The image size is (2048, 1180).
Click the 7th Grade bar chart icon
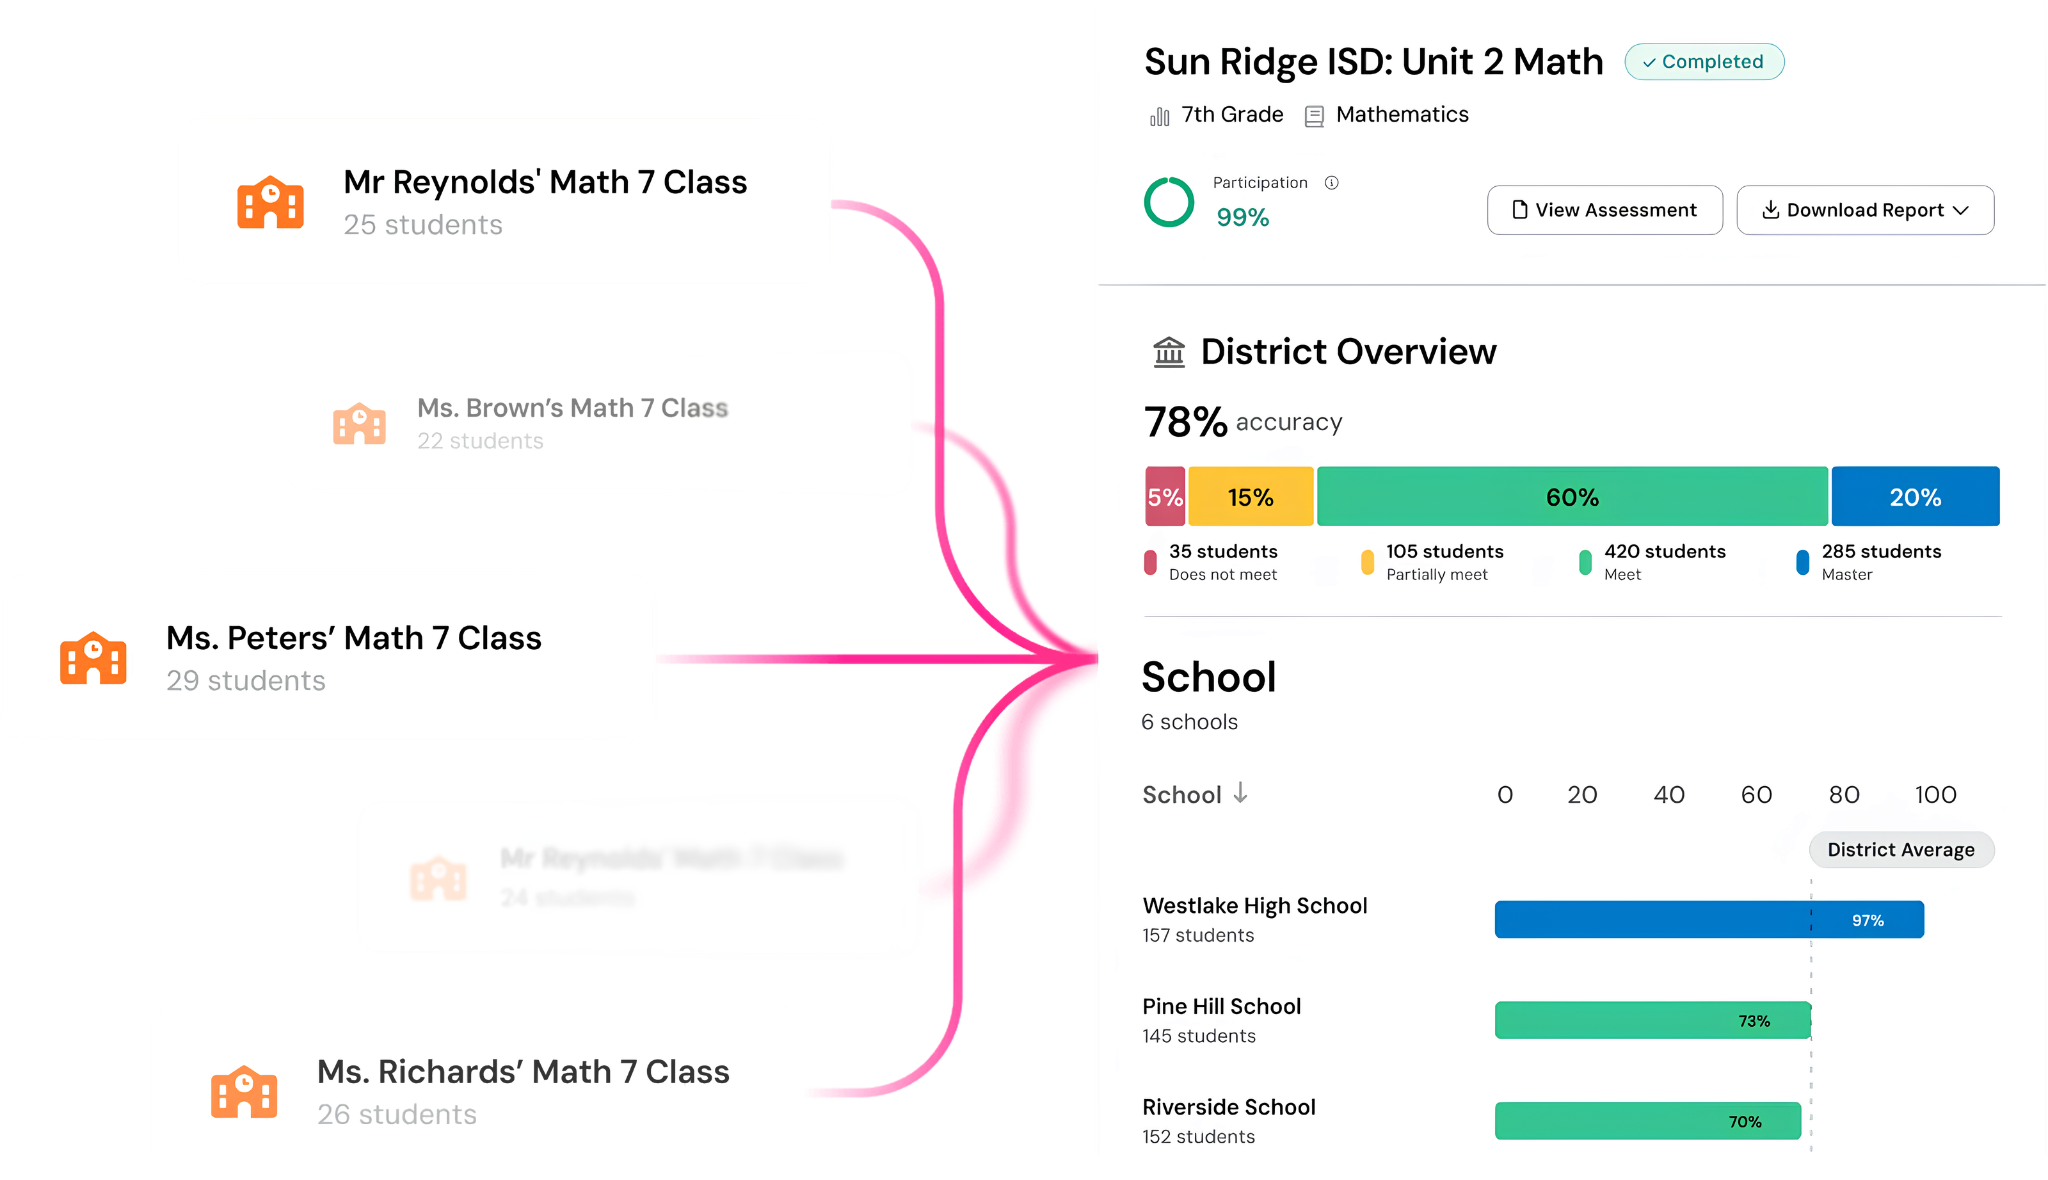coord(1160,116)
